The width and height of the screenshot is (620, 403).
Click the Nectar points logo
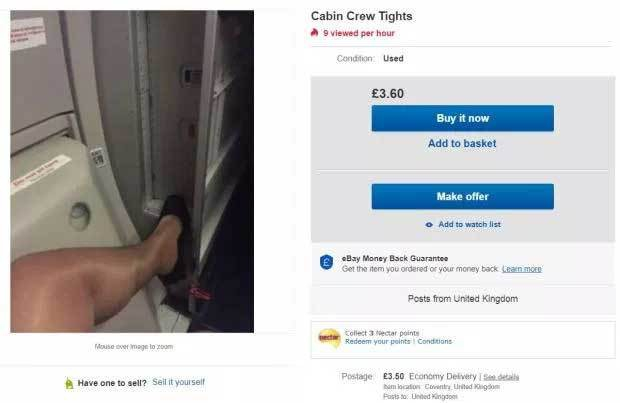329,338
